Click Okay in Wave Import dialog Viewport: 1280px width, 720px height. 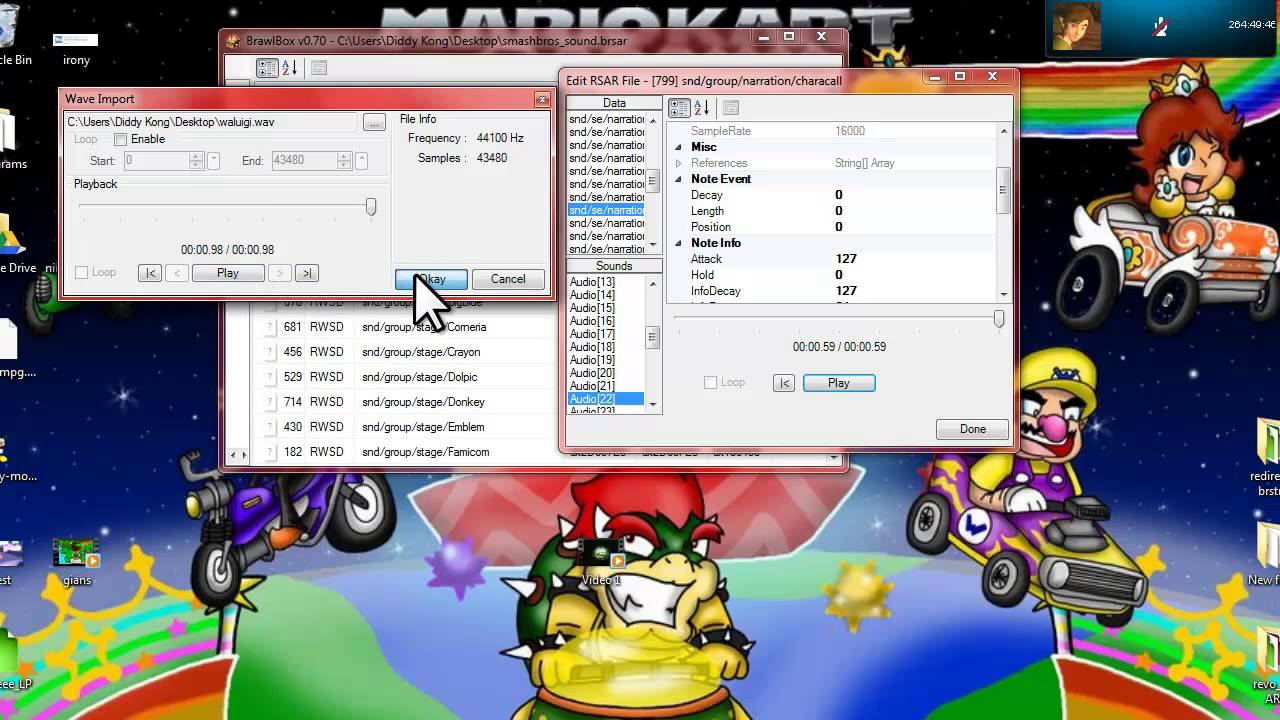click(431, 279)
